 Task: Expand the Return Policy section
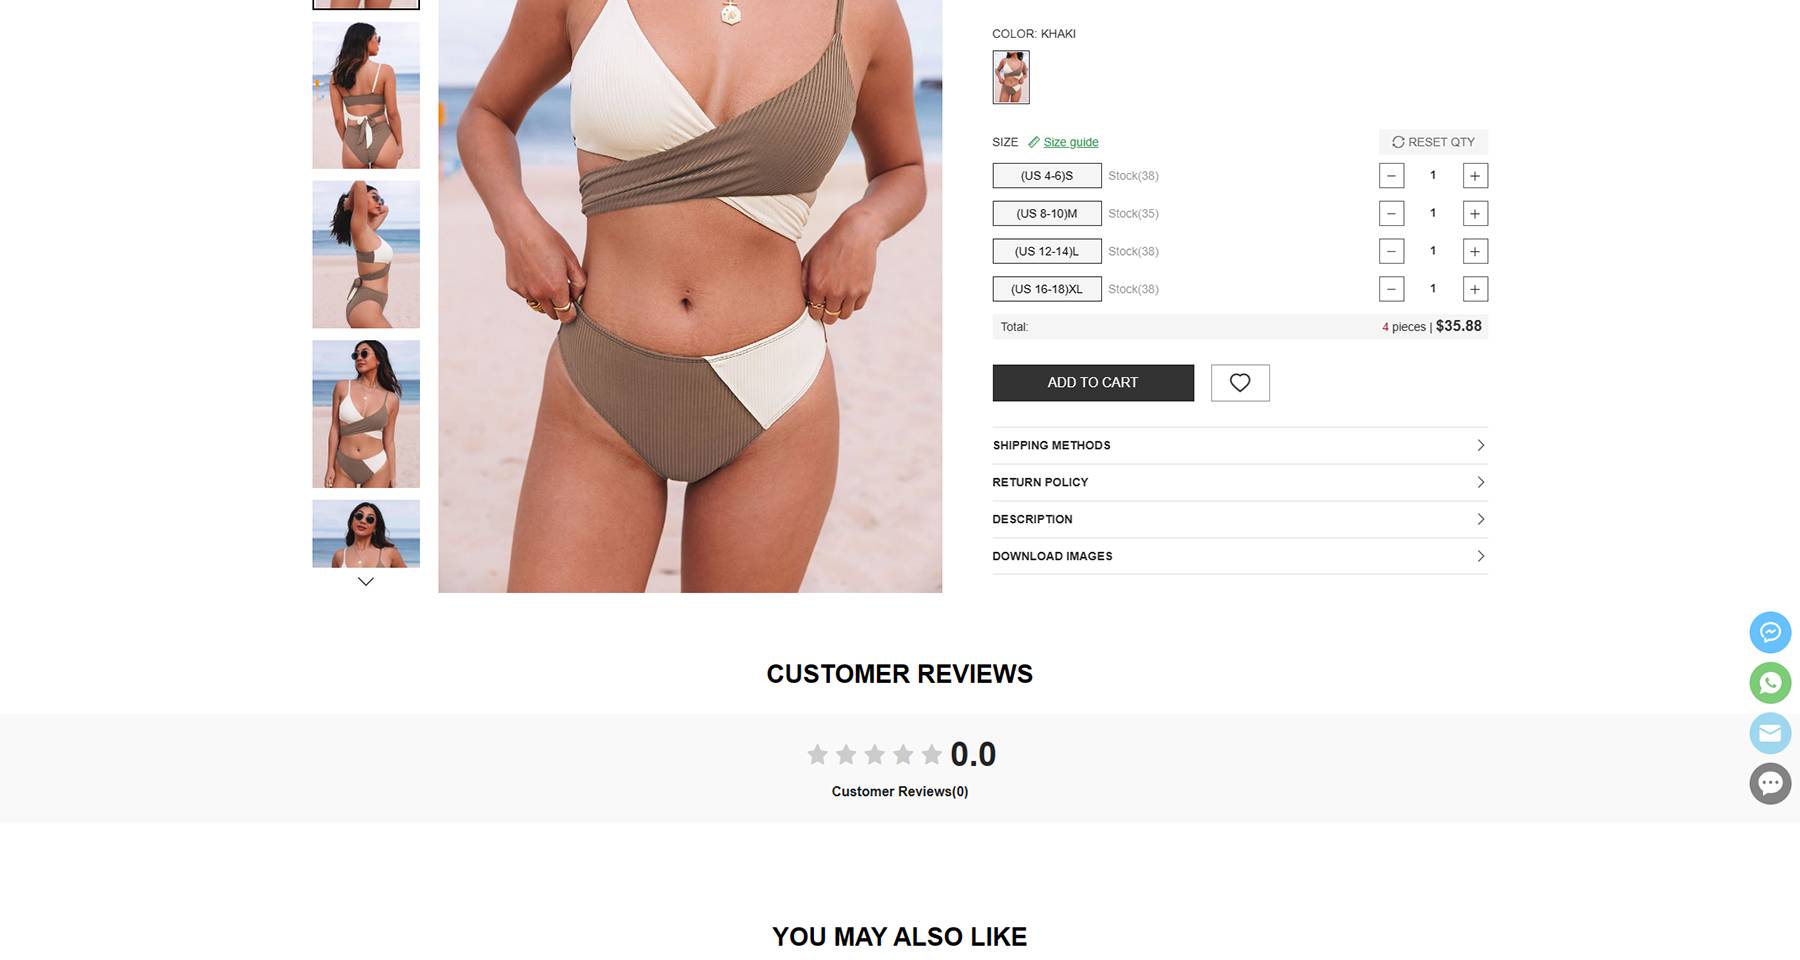coord(1240,483)
